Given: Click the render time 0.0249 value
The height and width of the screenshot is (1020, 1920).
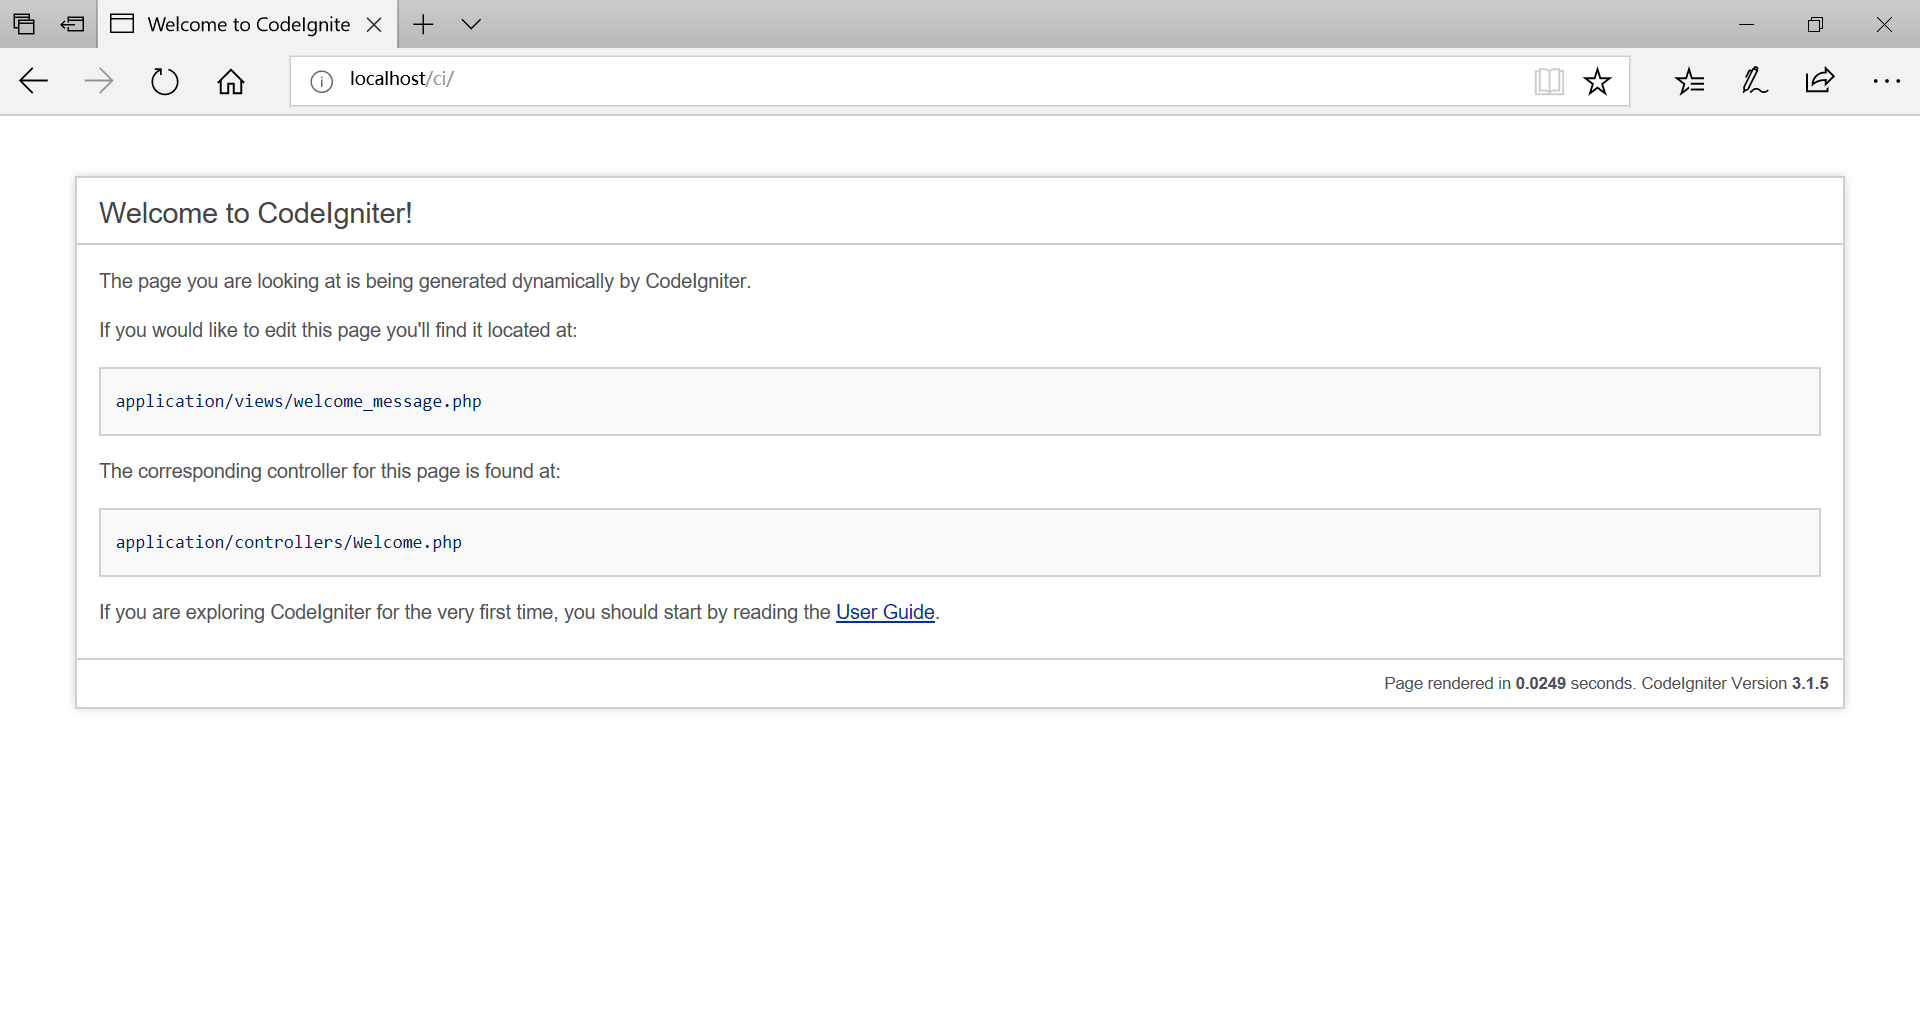Looking at the screenshot, I should coord(1541,683).
